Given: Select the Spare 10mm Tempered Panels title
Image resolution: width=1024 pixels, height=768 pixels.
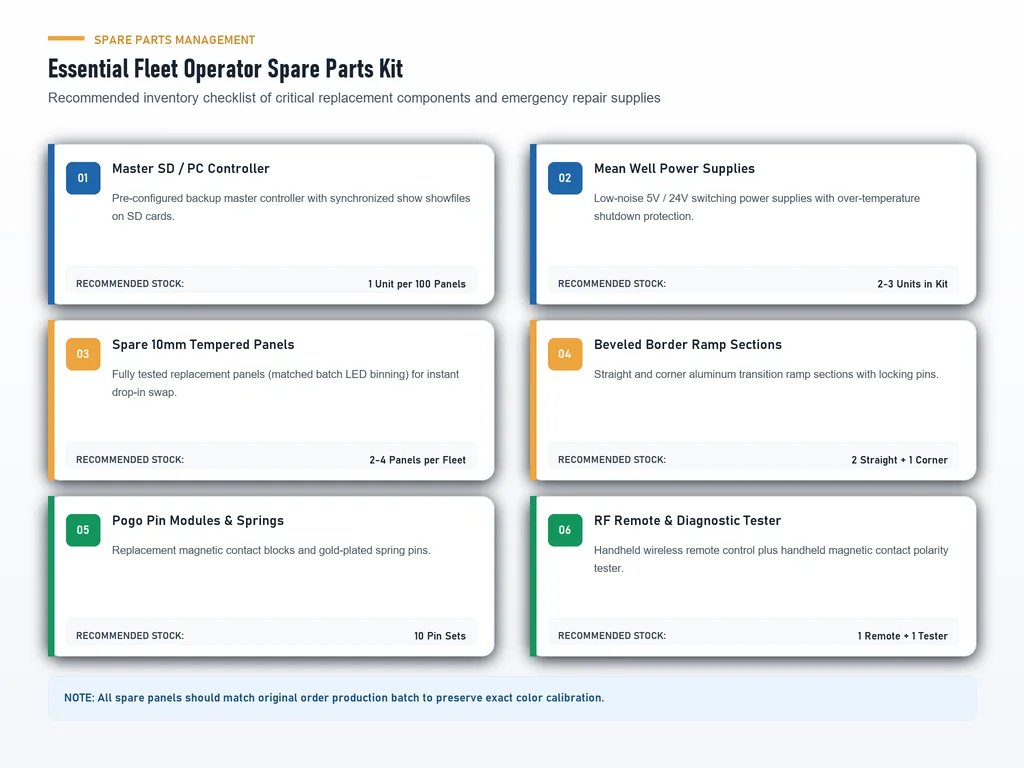Looking at the screenshot, I should point(203,344).
